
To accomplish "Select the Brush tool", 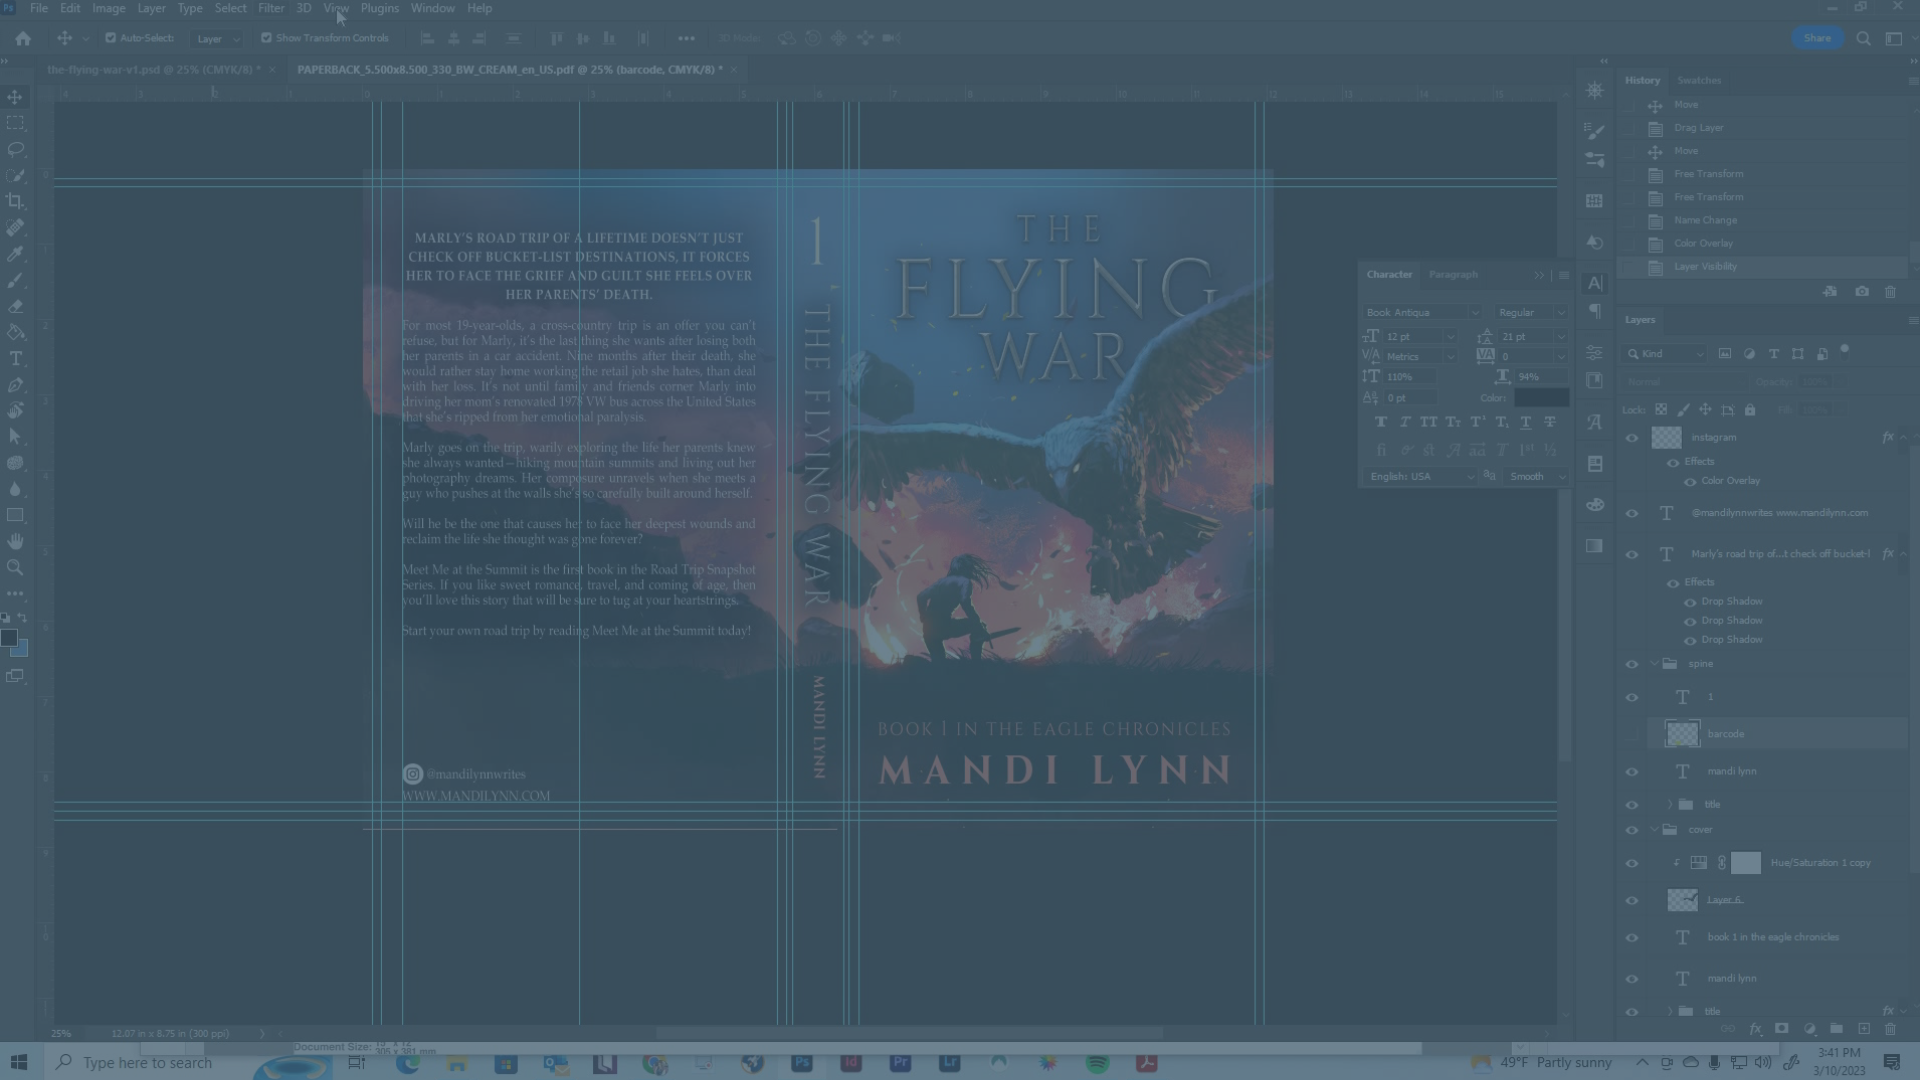I will point(15,280).
